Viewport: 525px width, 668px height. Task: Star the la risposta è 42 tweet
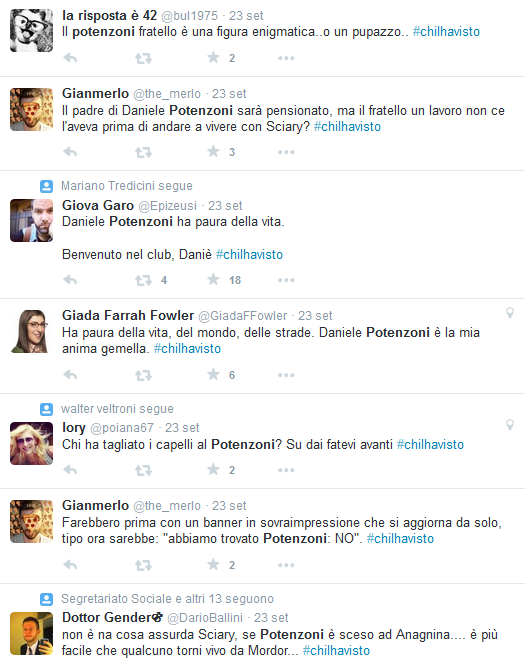(213, 58)
